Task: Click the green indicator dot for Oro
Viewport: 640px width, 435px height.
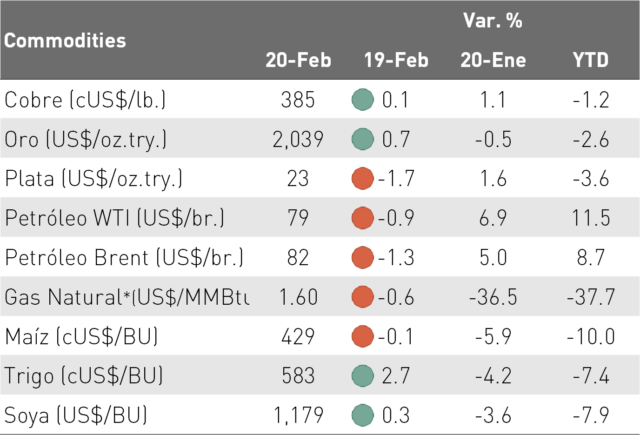Action: (x=362, y=139)
